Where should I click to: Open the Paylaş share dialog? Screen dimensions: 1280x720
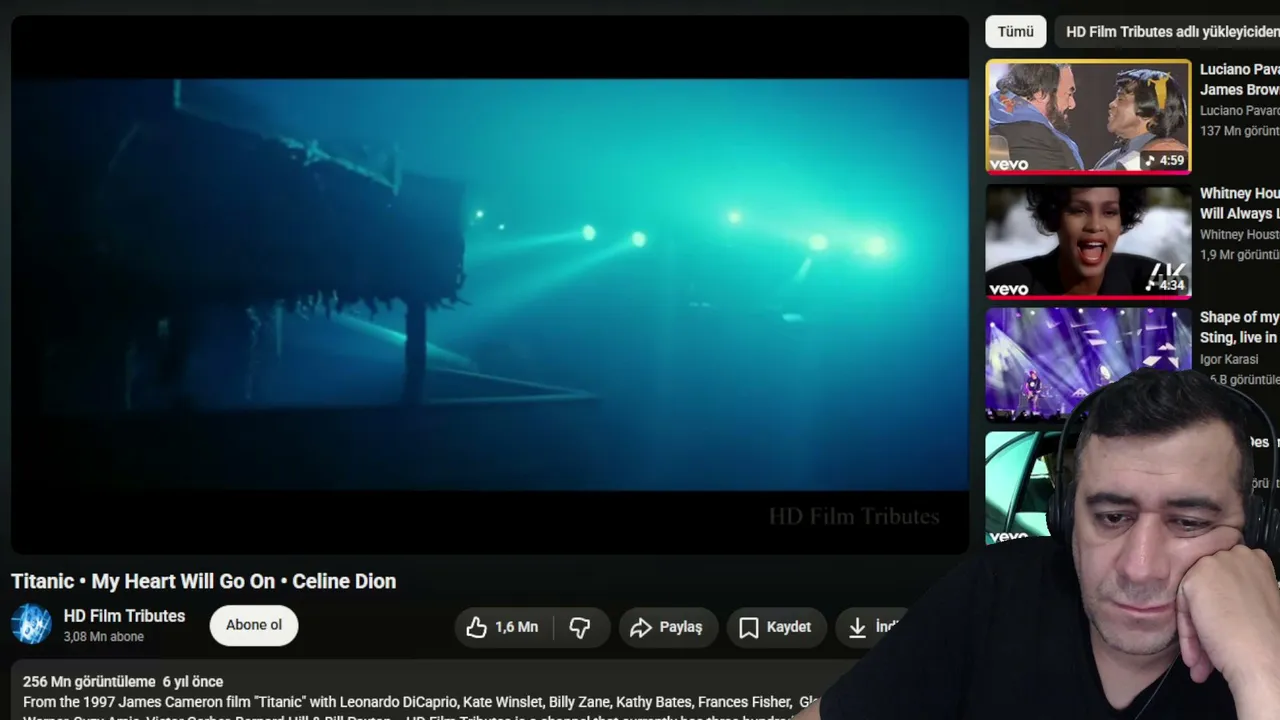coord(668,627)
